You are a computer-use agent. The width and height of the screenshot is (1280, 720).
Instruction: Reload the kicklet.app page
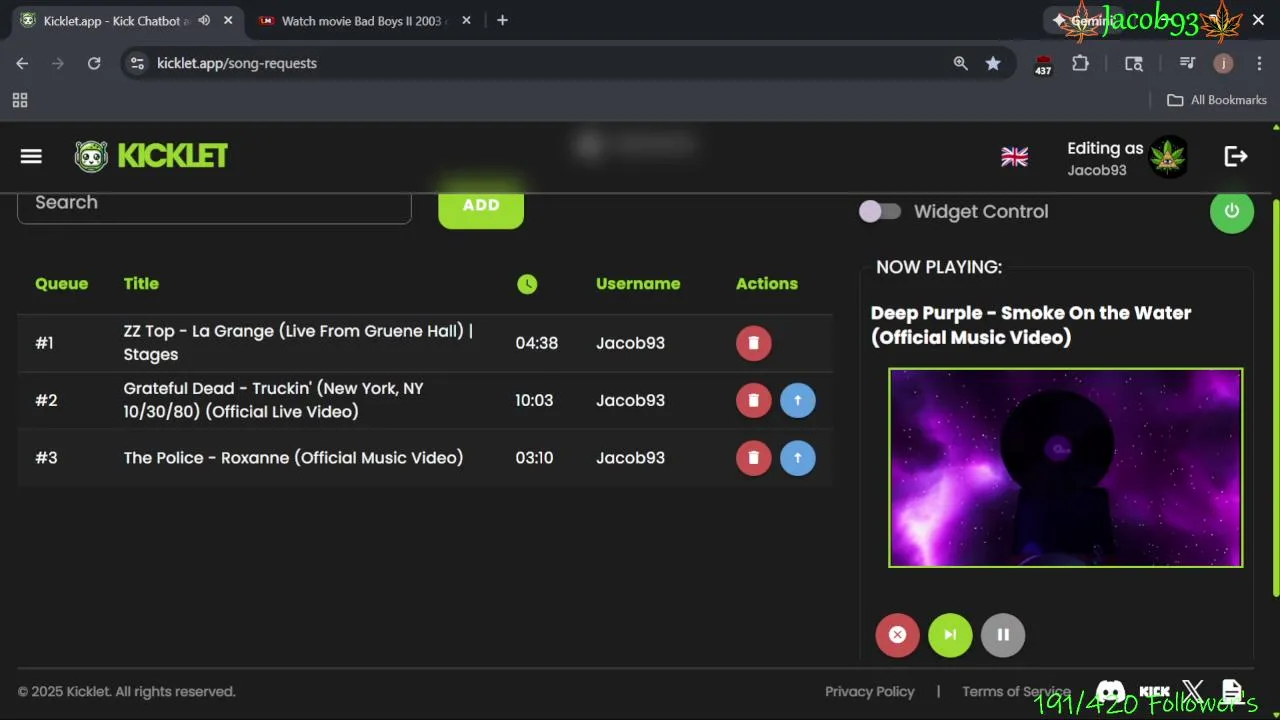[x=94, y=63]
